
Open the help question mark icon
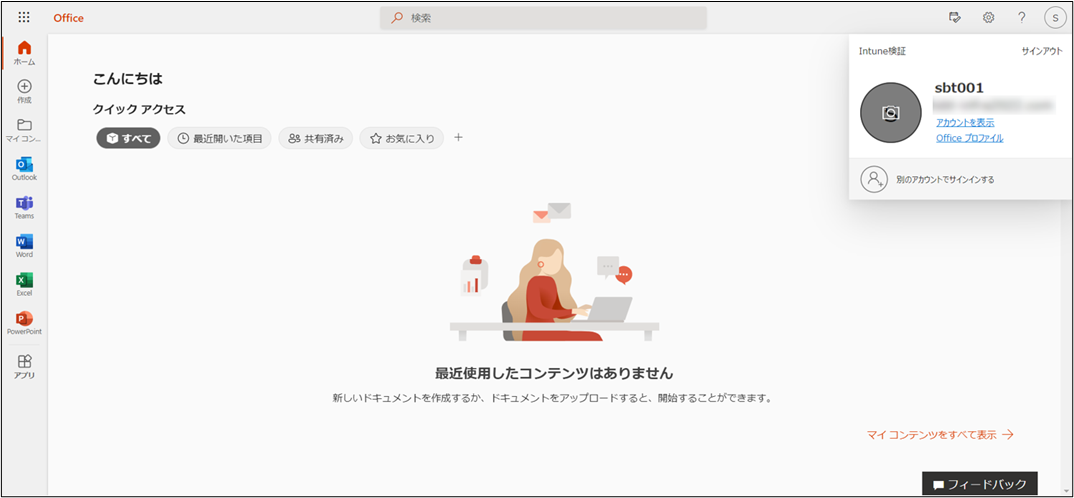(x=1021, y=18)
